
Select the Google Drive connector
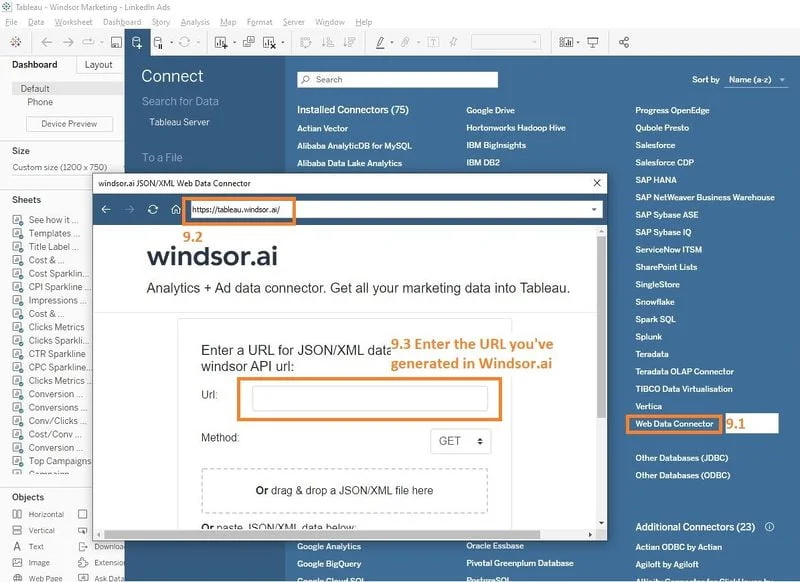490,110
